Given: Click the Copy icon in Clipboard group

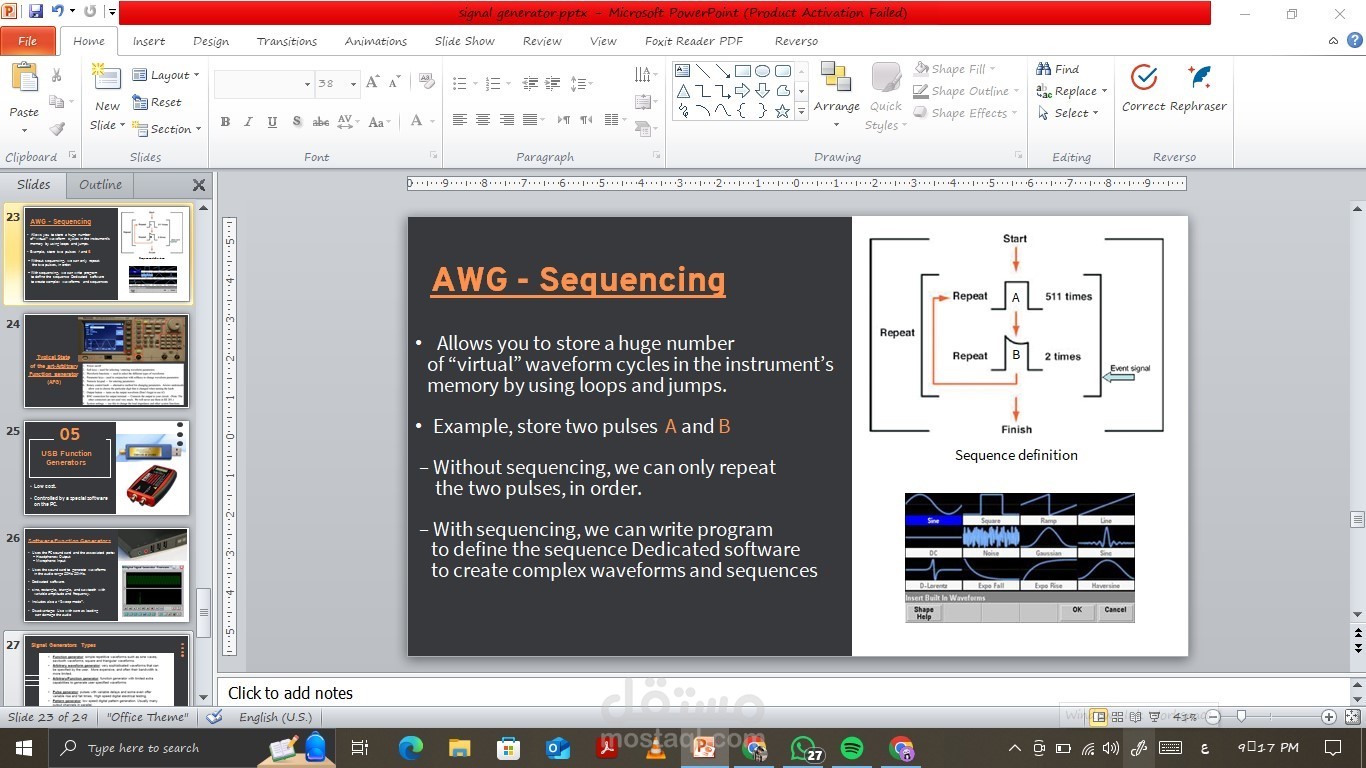Looking at the screenshot, I should tap(57, 102).
